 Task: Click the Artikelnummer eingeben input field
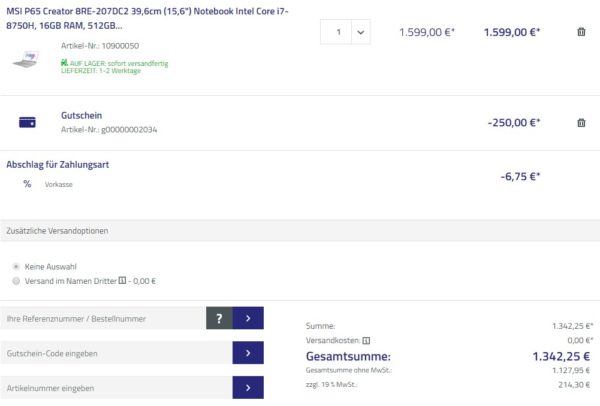click(115, 387)
